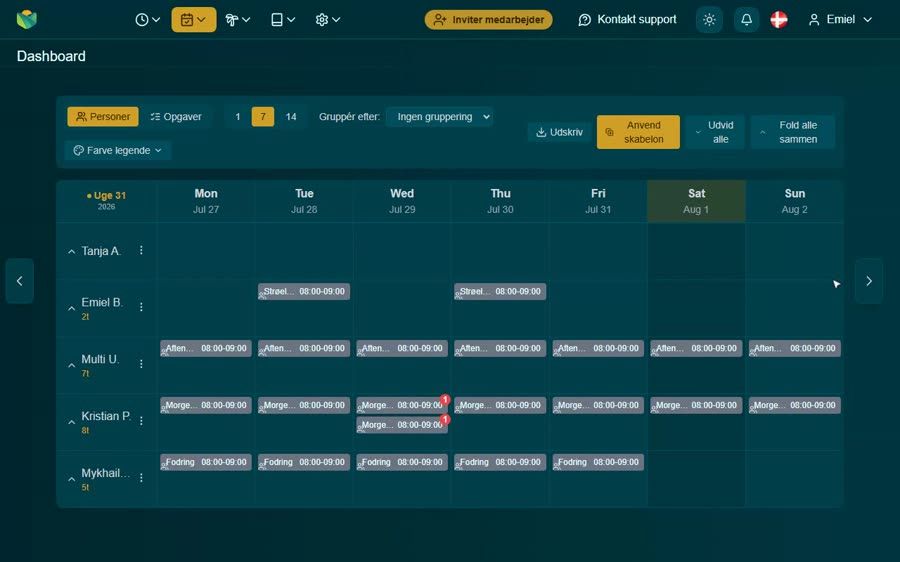This screenshot has height=562, width=900.
Task: Open the gear settings menu
Action: tap(327, 20)
